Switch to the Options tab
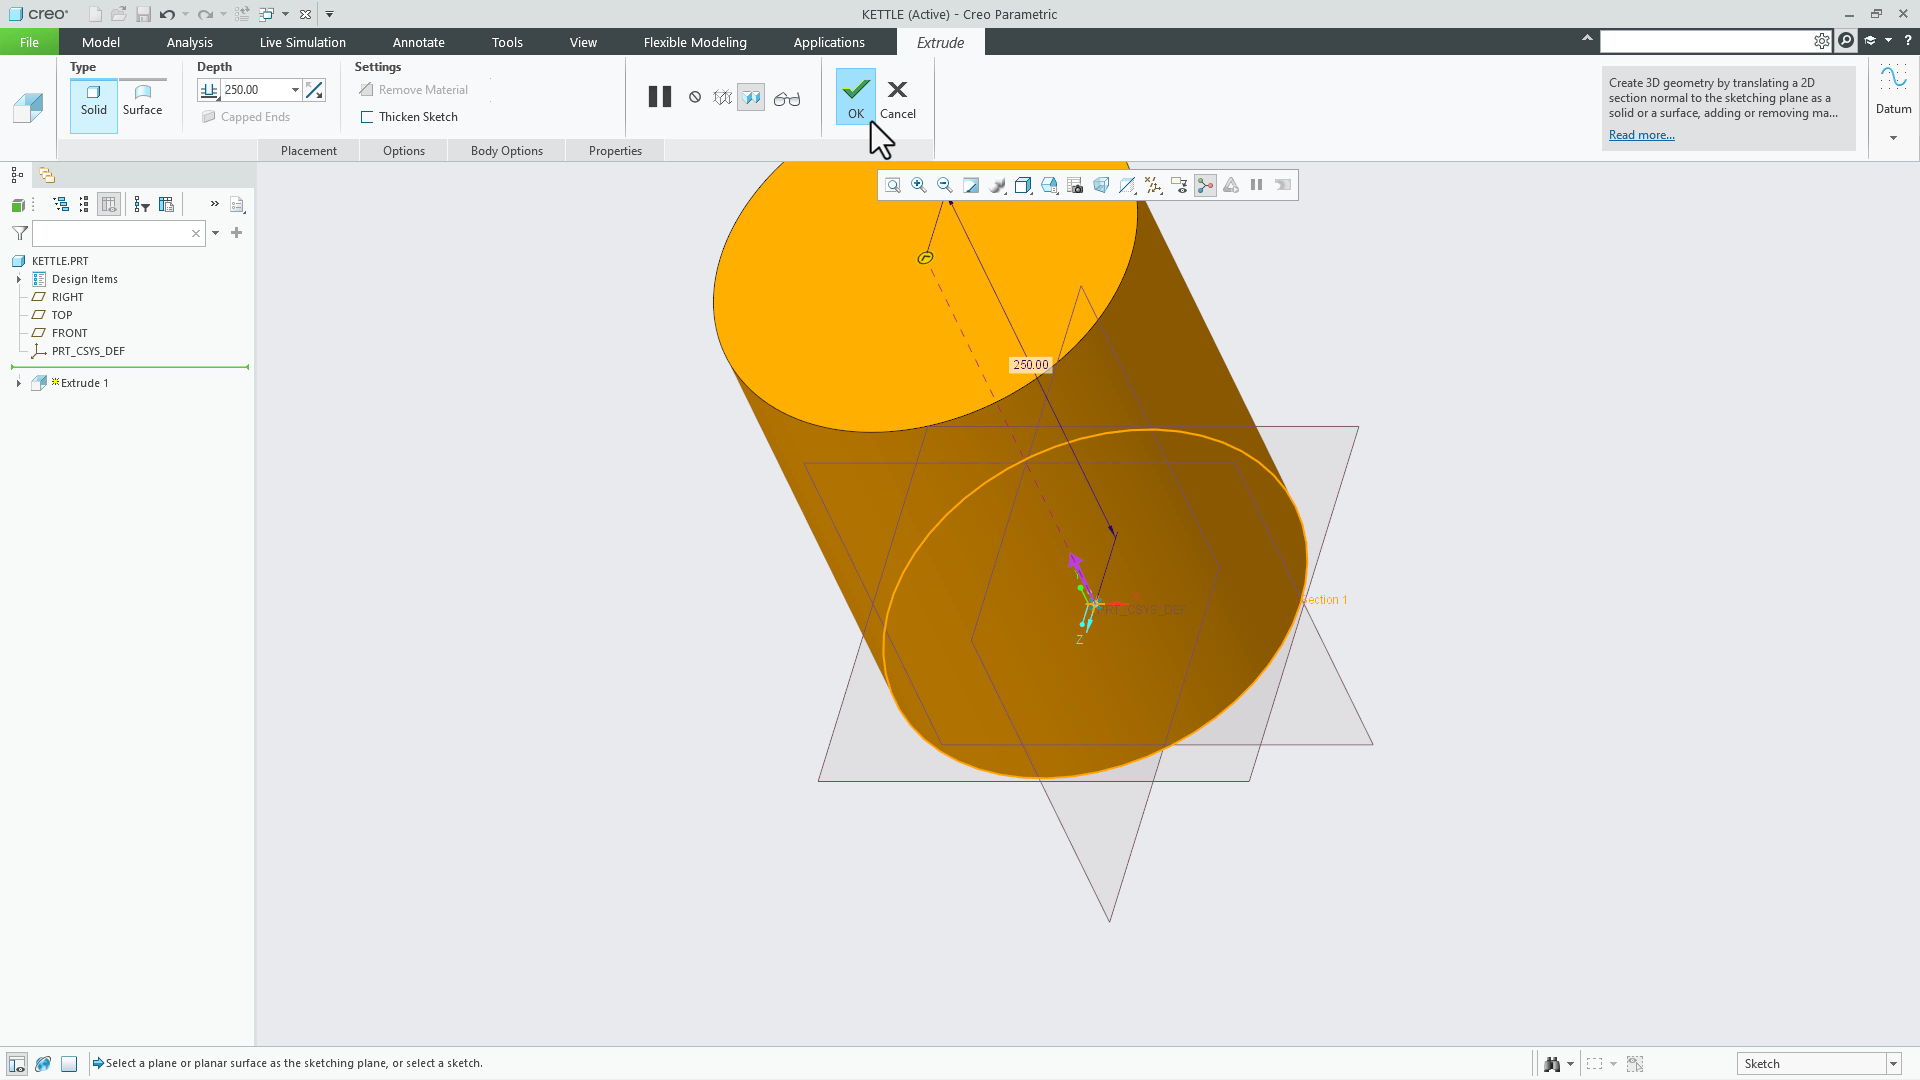 pos(403,150)
